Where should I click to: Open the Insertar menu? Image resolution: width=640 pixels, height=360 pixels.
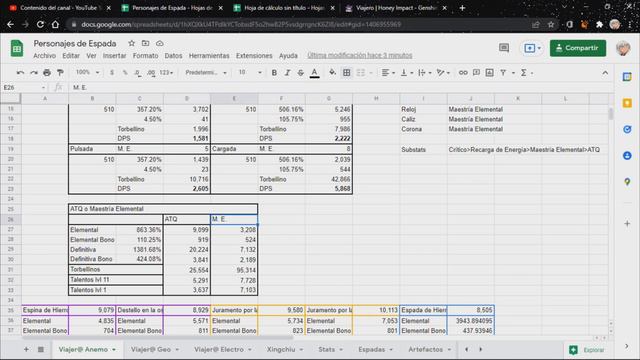[114, 56]
